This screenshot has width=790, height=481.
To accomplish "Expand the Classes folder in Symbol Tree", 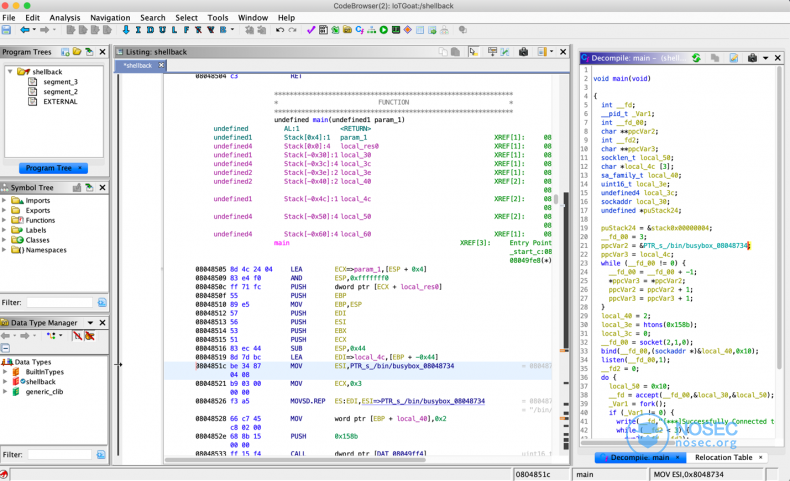I will click(x=5, y=240).
